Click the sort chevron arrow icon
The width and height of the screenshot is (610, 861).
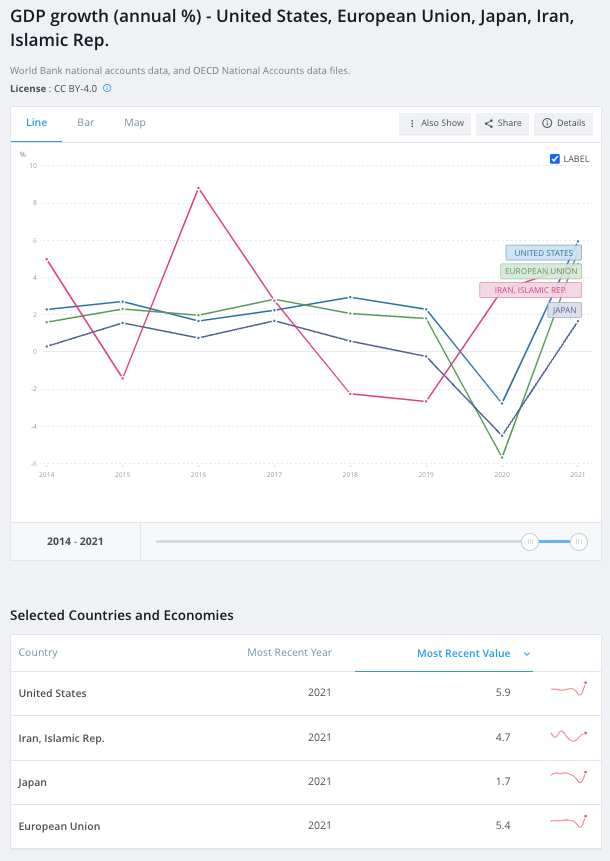pyautogui.click(x=527, y=654)
